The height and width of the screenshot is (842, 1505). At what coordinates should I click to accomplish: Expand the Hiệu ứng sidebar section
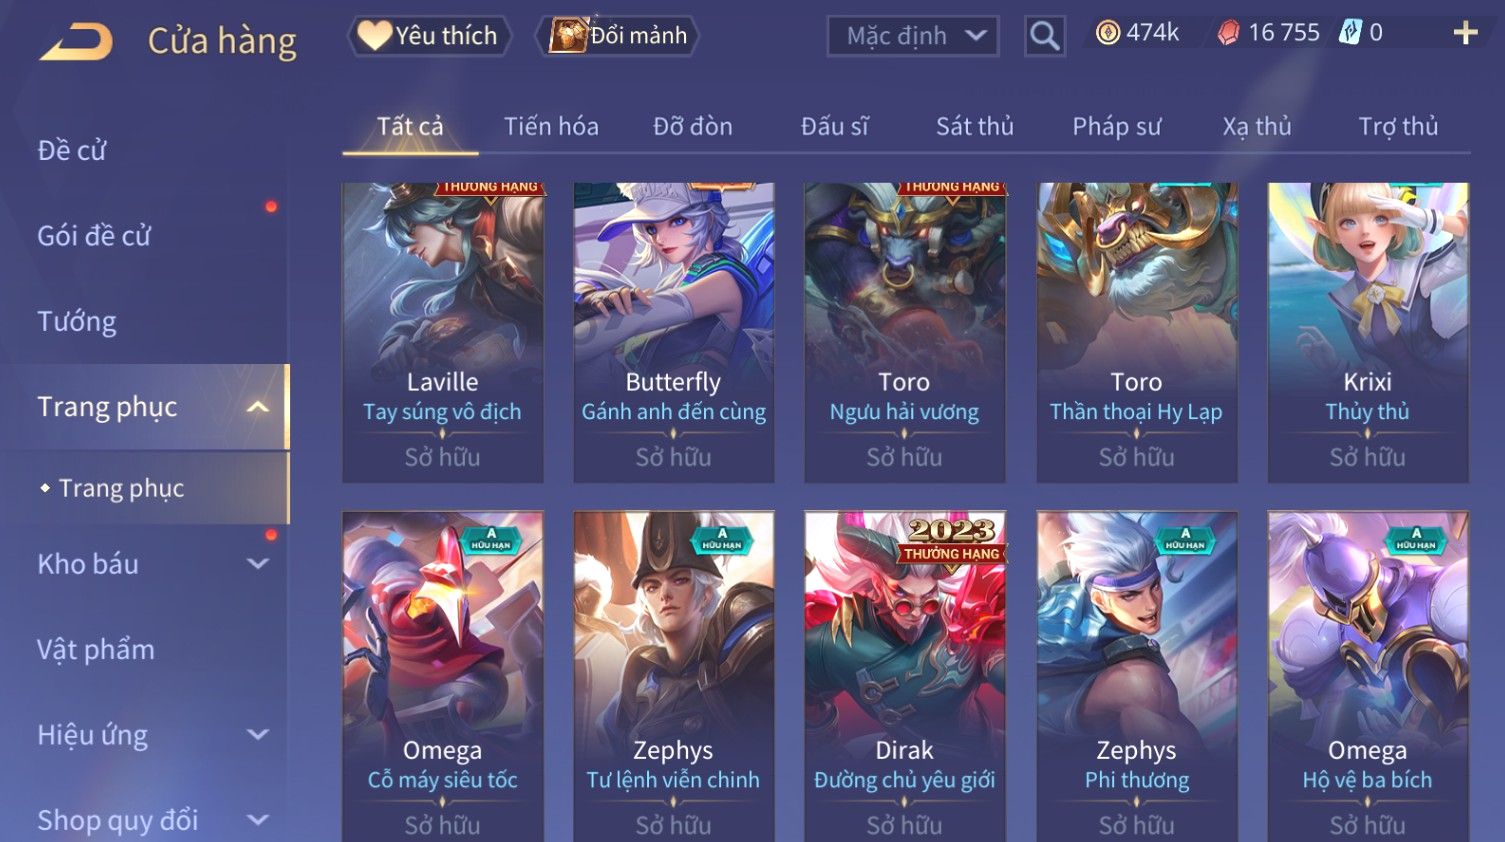point(258,735)
